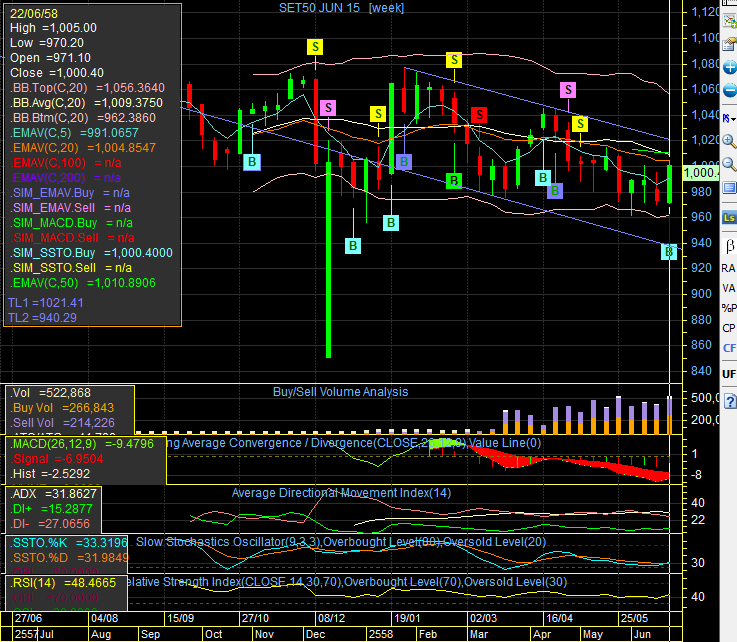Image resolution: width=737 pixels, height=642 pixels.
Task: Click the blue plus button
Action: [730, 67]
